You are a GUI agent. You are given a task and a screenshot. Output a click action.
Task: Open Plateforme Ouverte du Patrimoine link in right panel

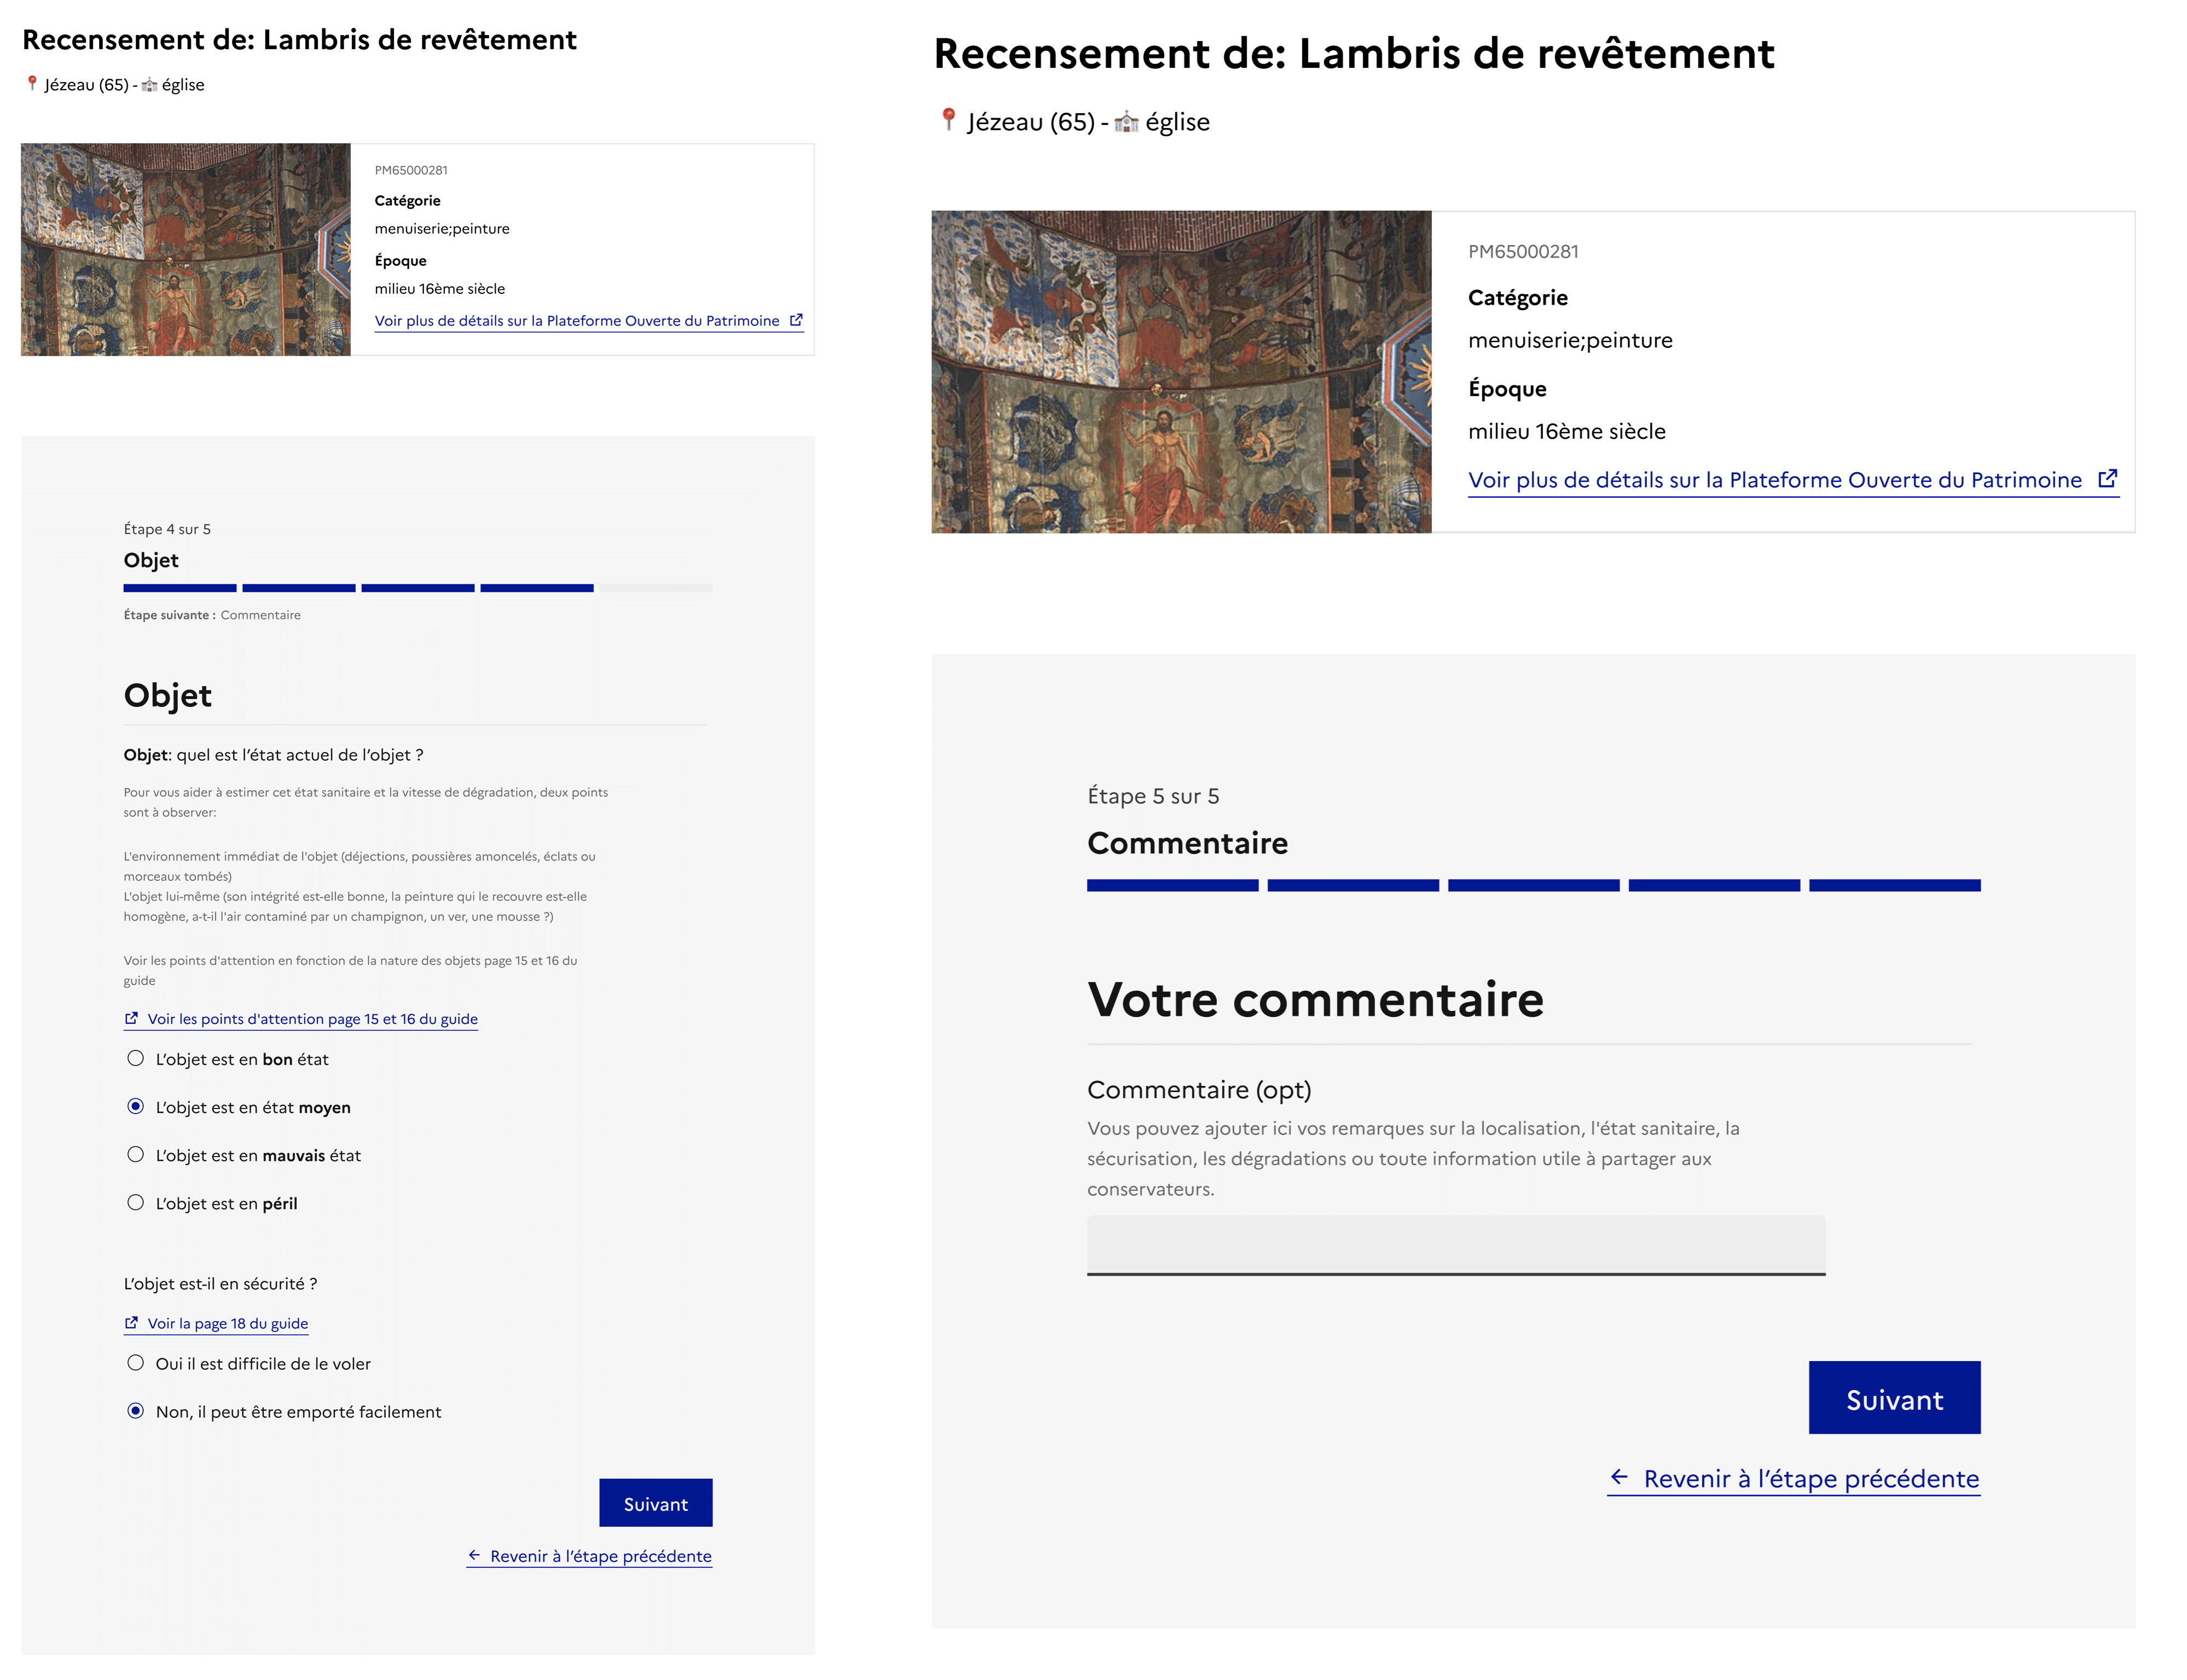point(1793,480)
